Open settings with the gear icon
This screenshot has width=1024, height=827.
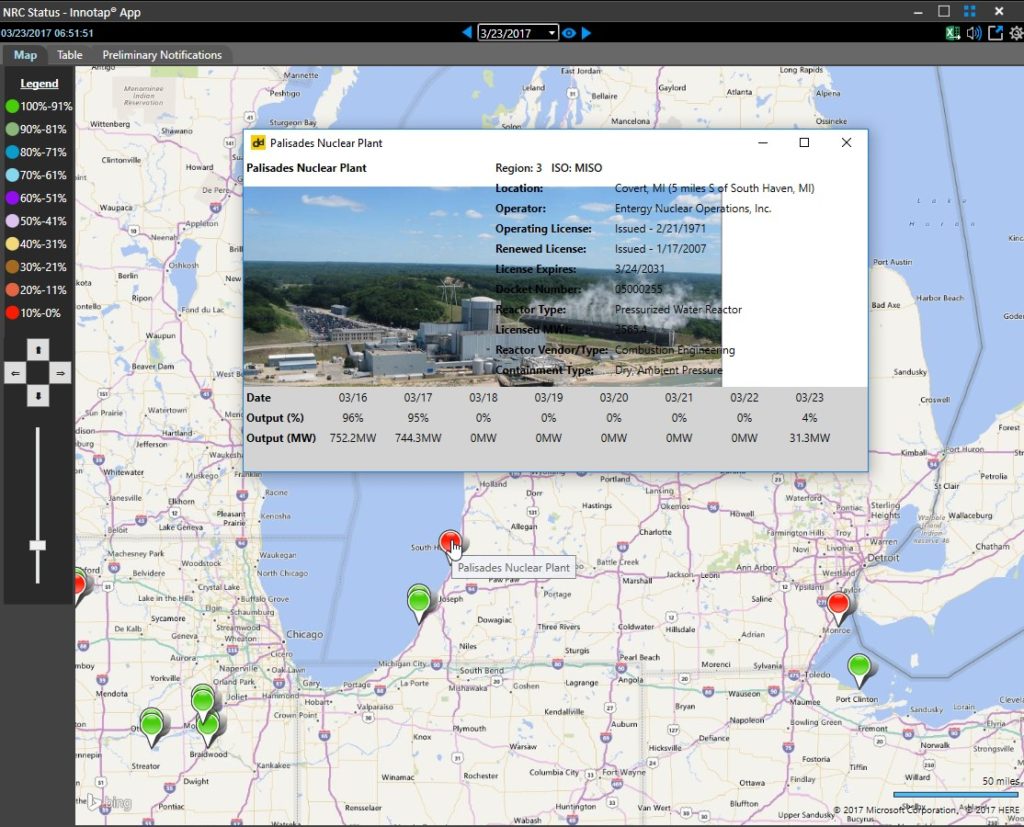click(1016, 33)
